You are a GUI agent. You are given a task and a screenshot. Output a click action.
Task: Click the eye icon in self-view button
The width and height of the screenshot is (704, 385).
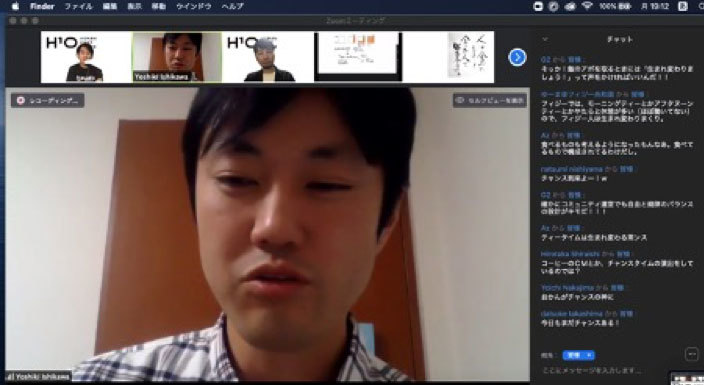tap(460, 100)
